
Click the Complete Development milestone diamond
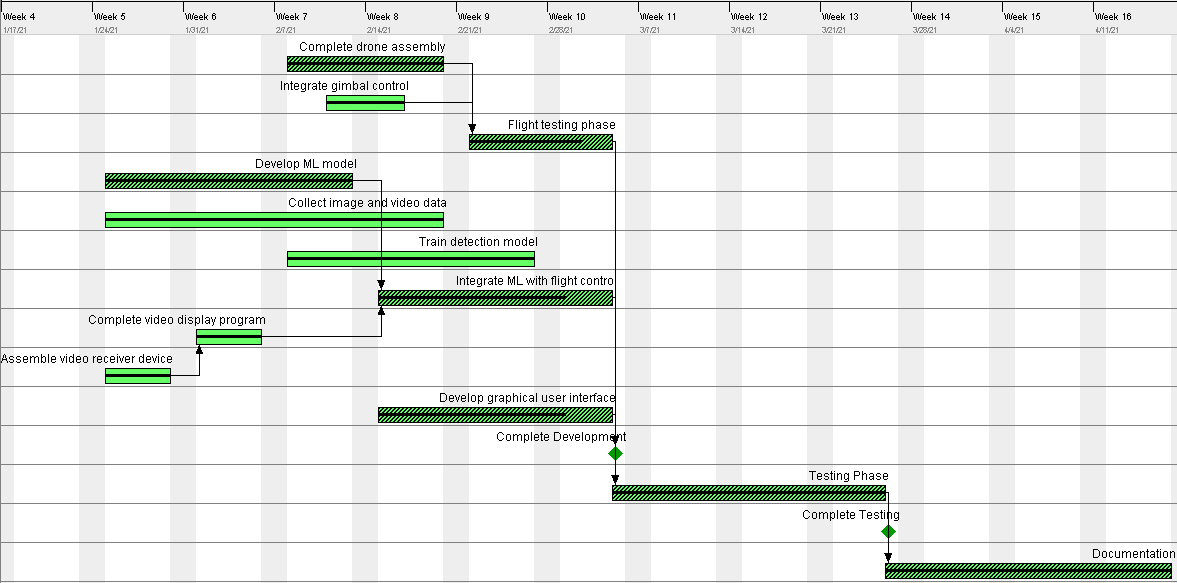click(615, 454)
